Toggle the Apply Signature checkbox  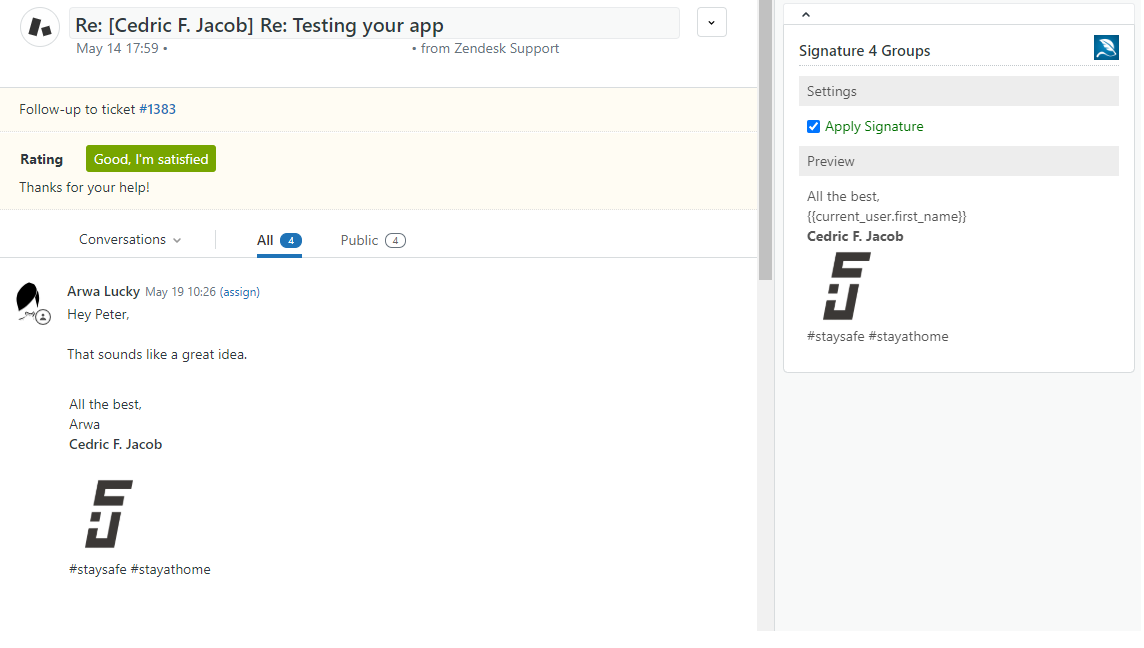813,127
